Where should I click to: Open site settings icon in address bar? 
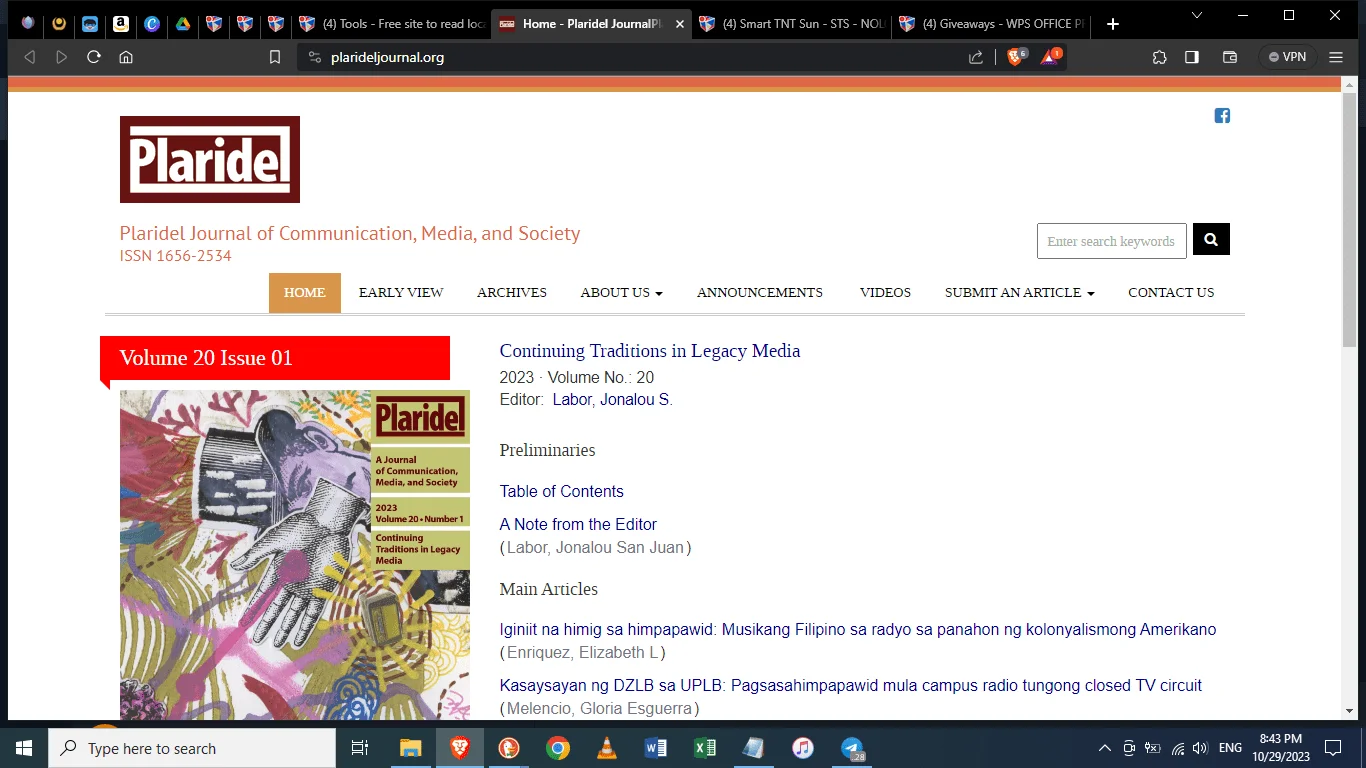(x=314, y=57)
